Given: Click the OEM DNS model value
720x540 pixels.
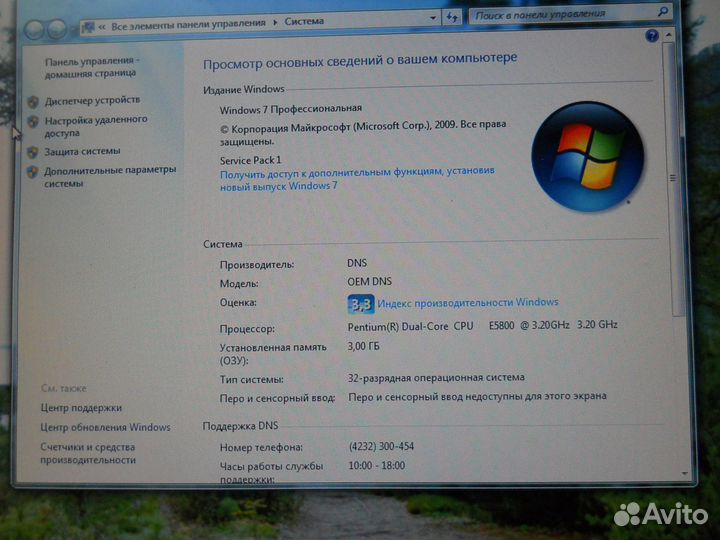Looking at the screenshot, I should pos(369,281).
